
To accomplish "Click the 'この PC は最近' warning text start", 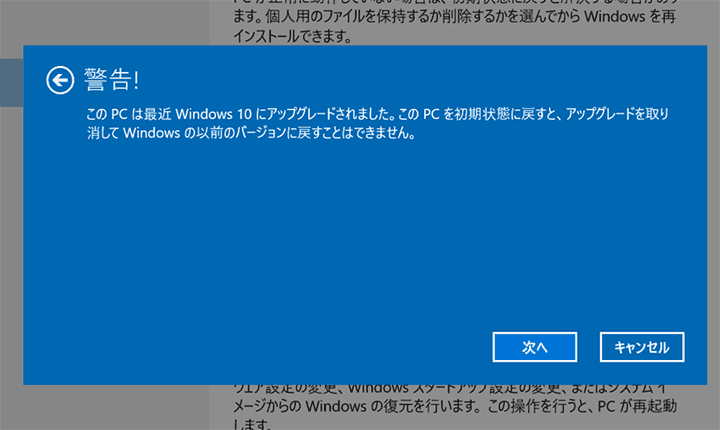I will point(129,114).
